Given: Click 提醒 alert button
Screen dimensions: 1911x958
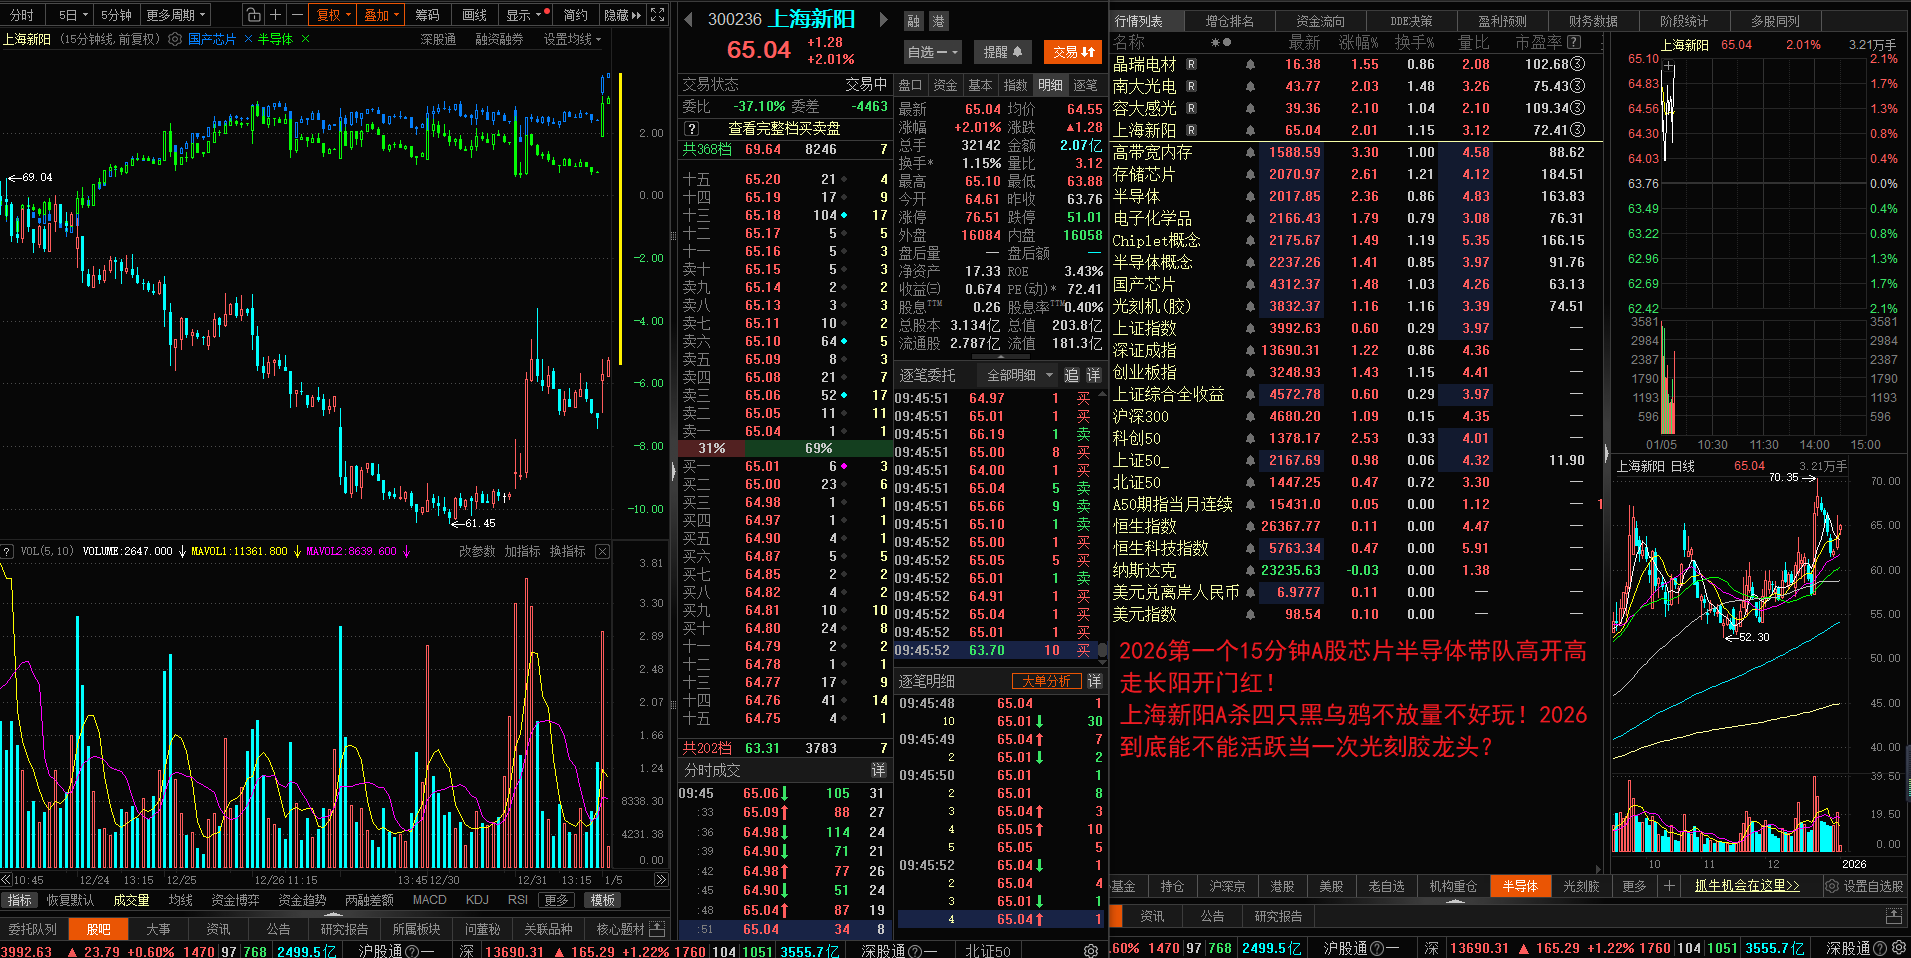Looking at the screenshot, I should pos(1002,52).
